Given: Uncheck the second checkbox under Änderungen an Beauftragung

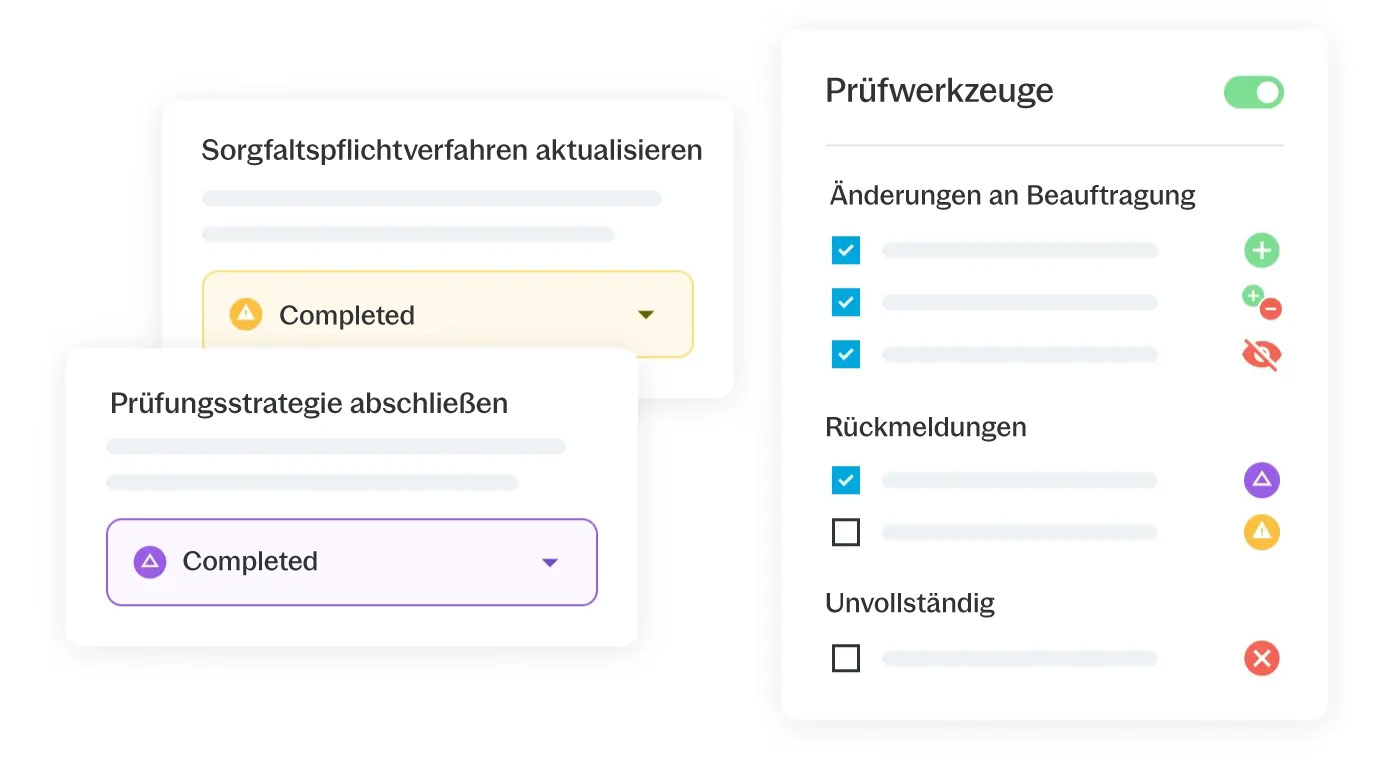Looking at the screenshot, I should click(x=846, y=302).
